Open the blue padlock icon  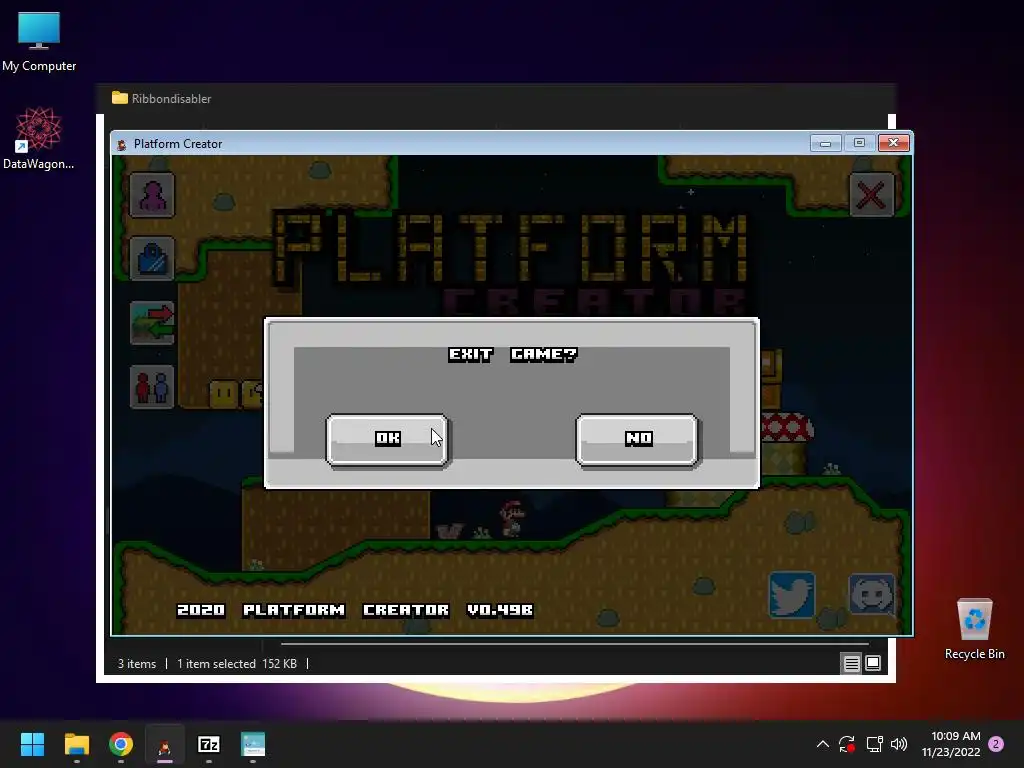click(x=152, y=259)
